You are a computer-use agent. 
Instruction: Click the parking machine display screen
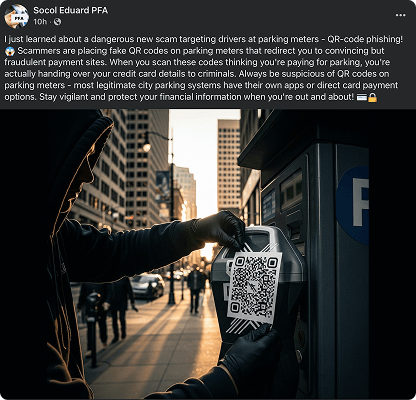(291, 191)
